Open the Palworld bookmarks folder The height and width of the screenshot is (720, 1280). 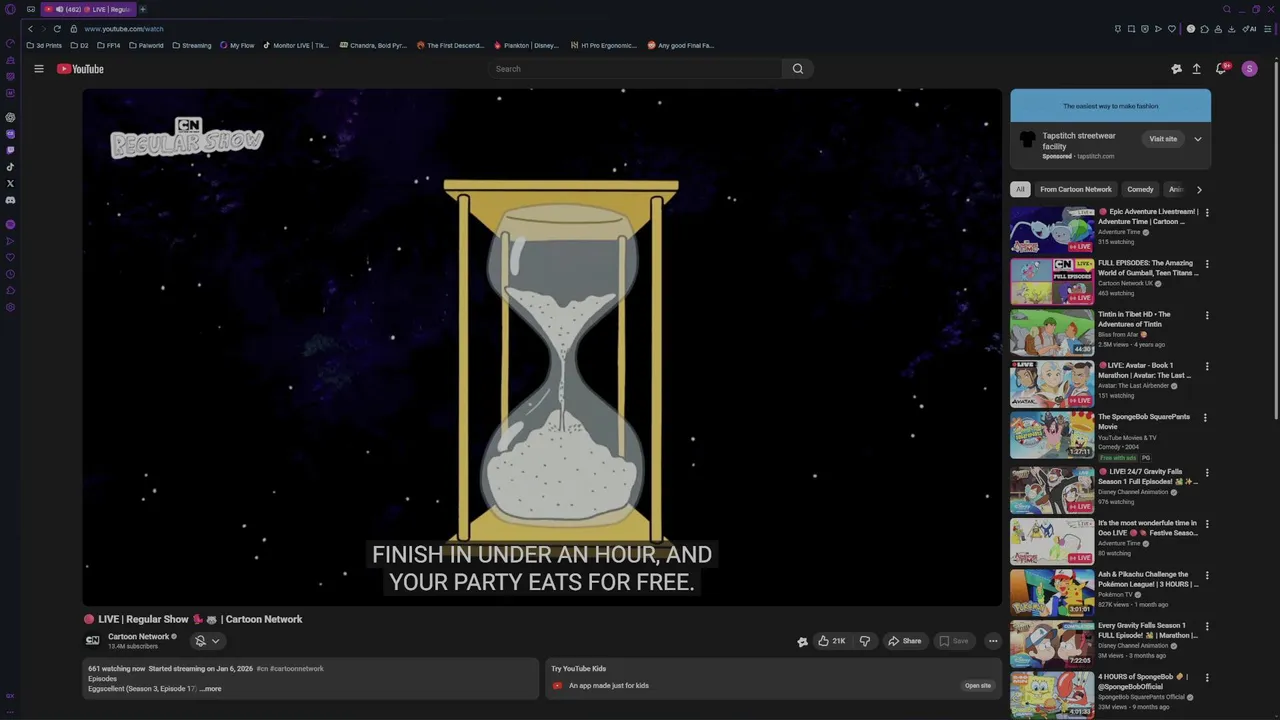click(x=146, y=45)
